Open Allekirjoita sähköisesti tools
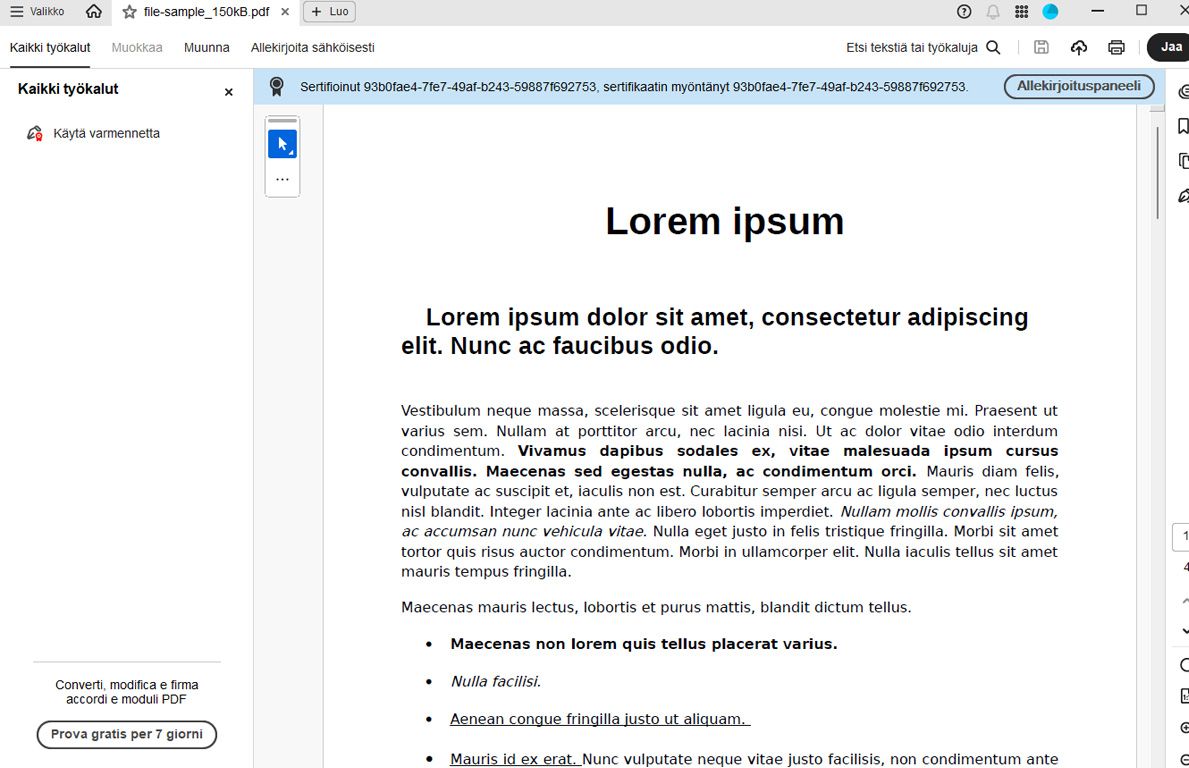The width and height of the screenshot is (1189, 768). (x=313, y=47)
